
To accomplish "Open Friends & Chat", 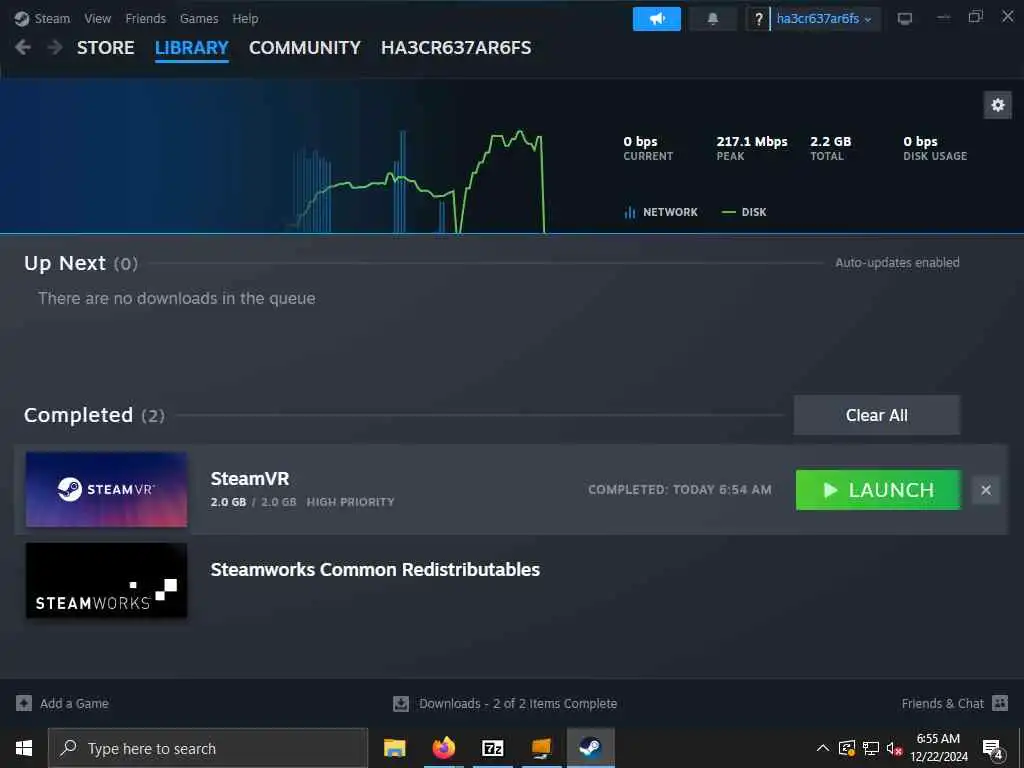I will [x=942, y=703].
